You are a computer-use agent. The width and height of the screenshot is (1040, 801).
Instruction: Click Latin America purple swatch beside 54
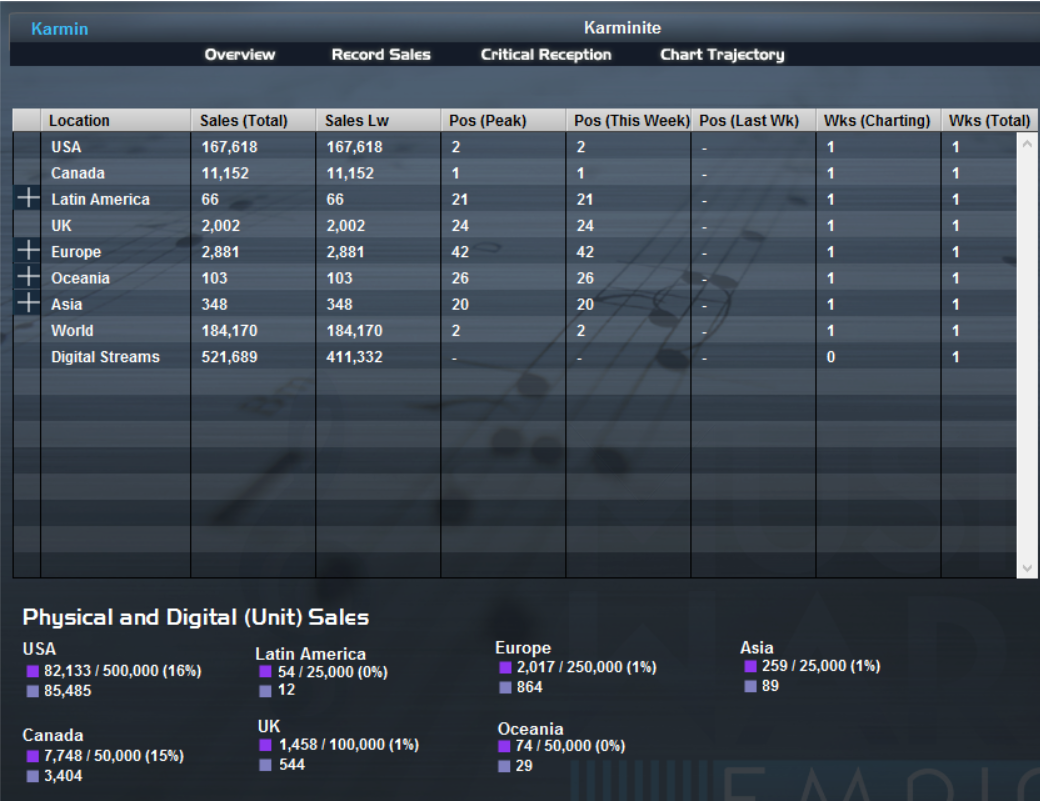pyautogui.click(x=265, y=672)
